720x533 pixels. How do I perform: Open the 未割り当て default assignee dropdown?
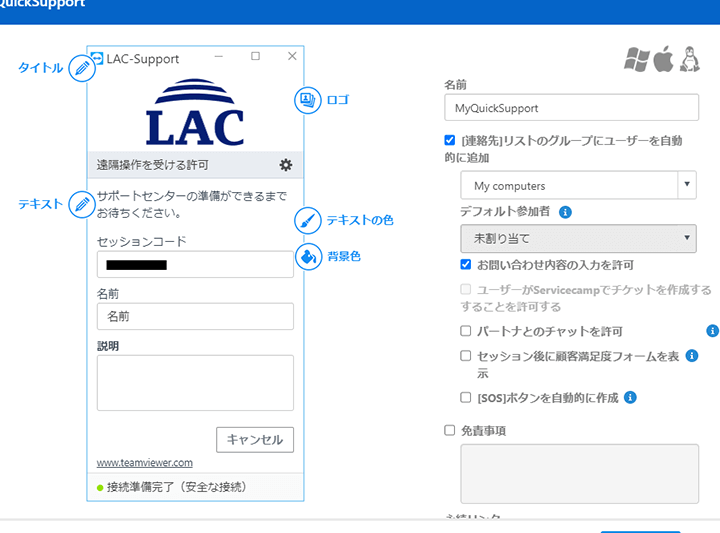[x=578, y=238]
